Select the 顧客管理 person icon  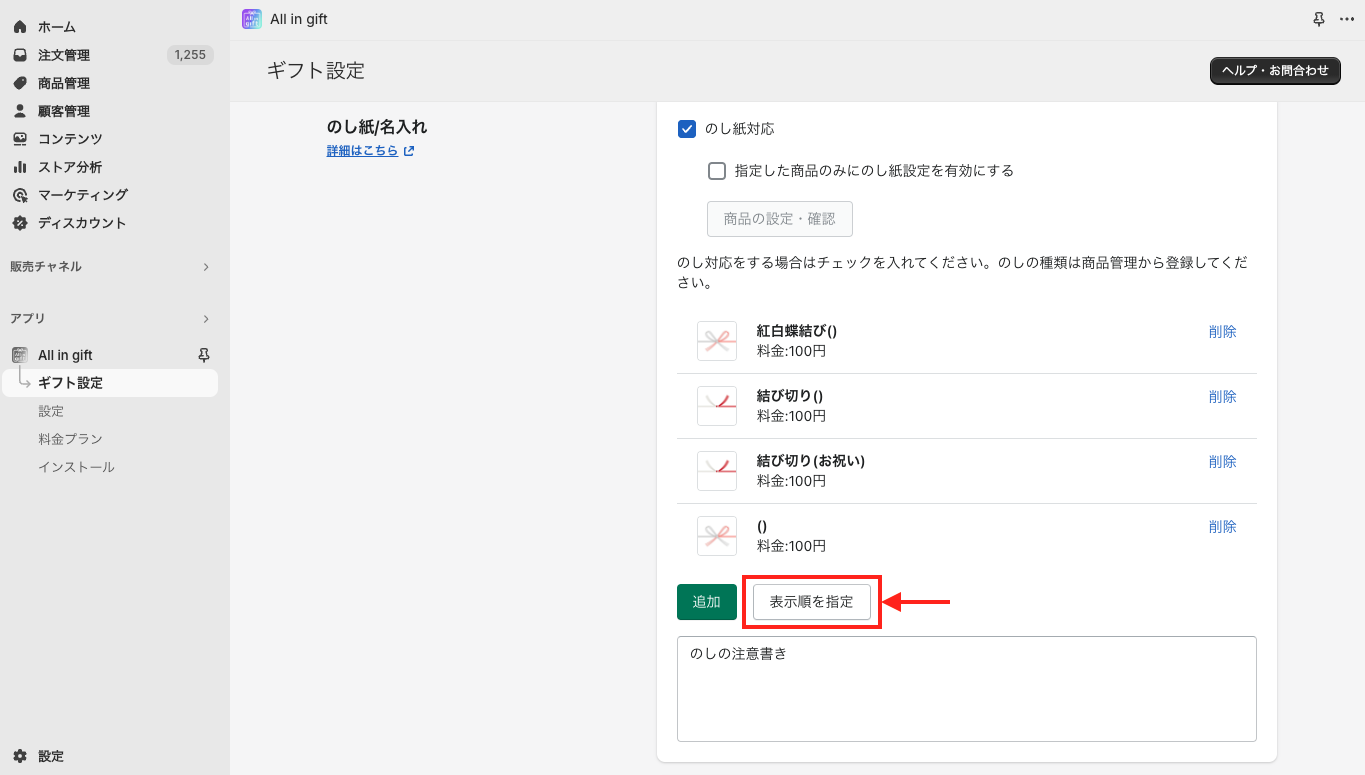coord(20,111)
